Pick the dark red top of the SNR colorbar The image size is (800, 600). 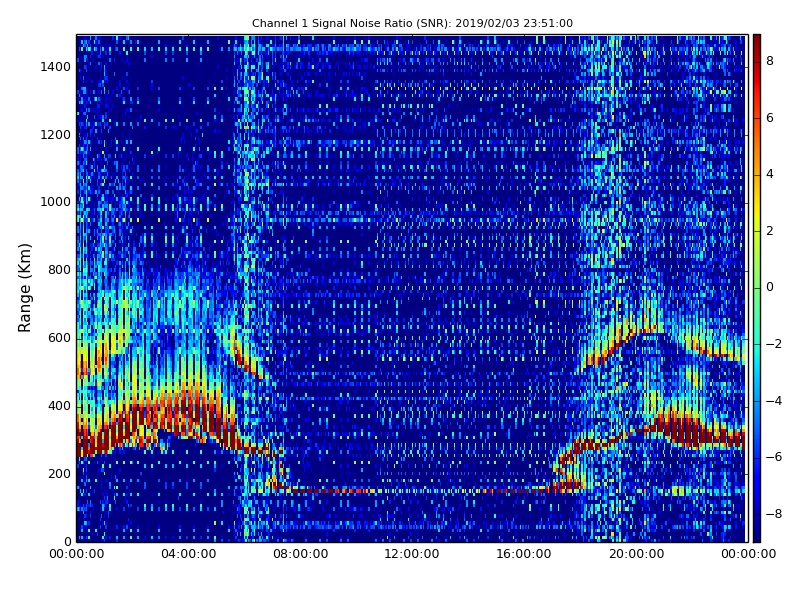coord(757,41)
